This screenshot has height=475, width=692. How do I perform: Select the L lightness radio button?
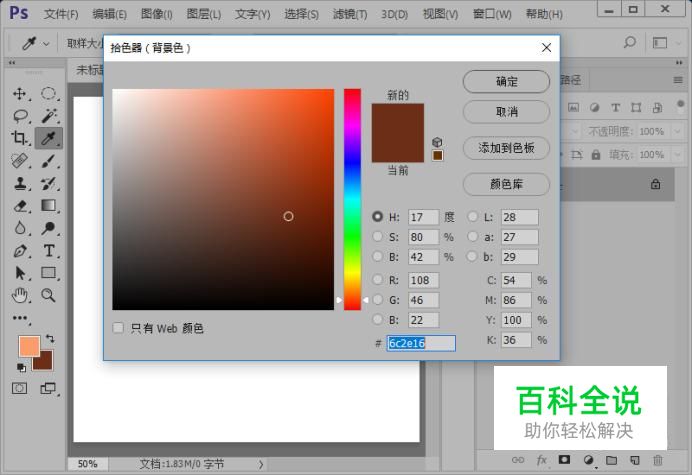point(473,217)
